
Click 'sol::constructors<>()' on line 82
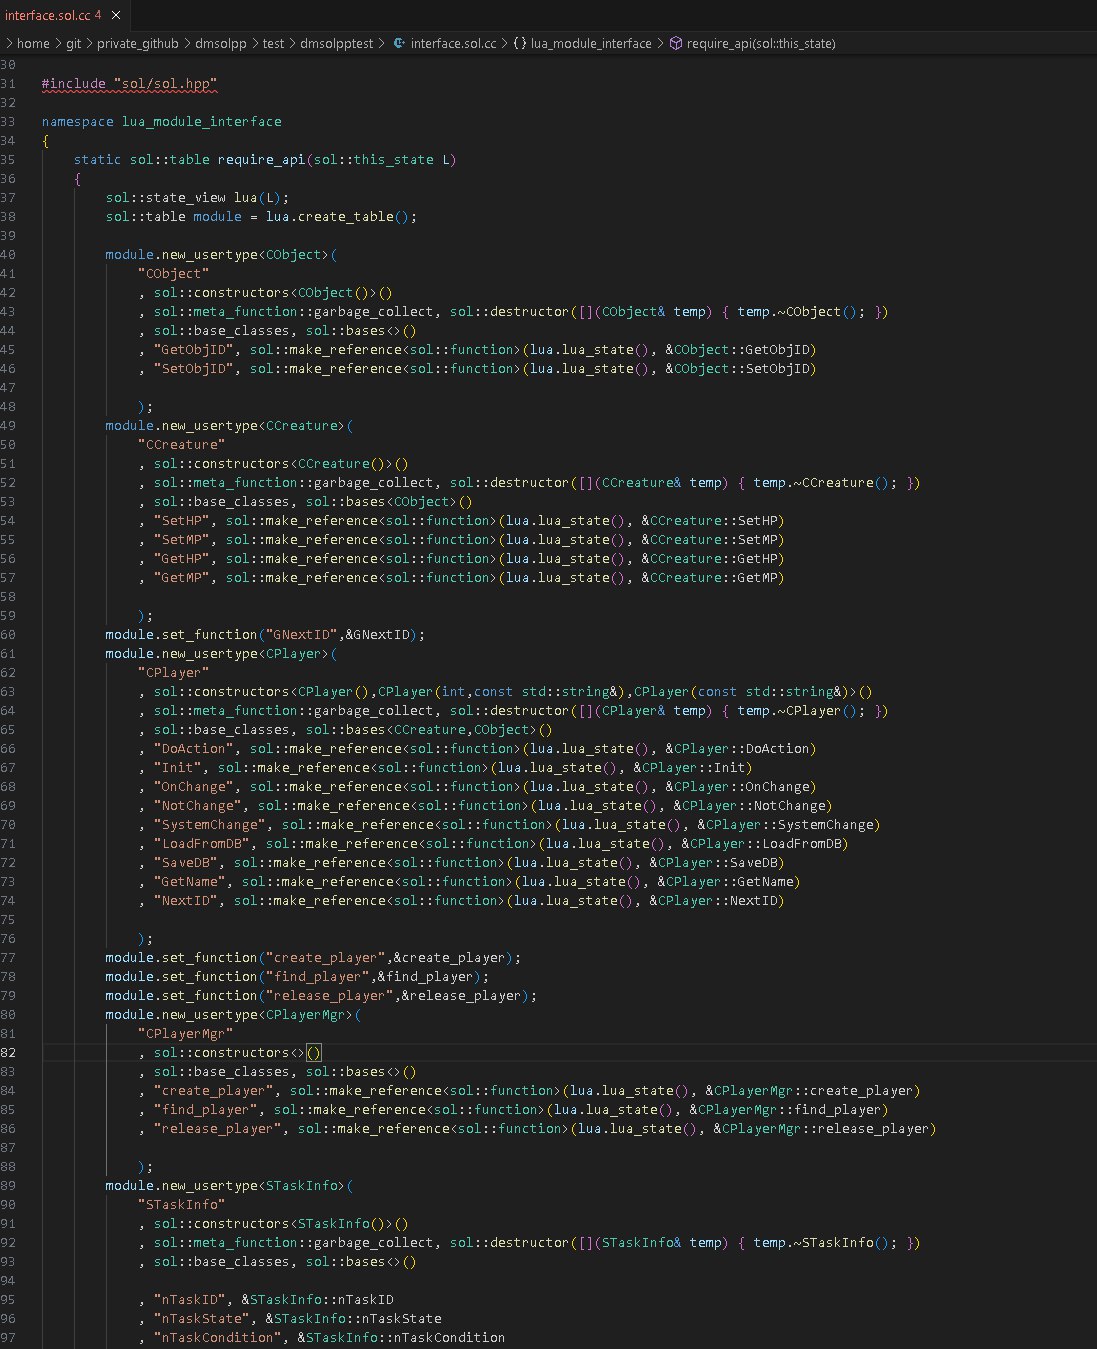(237, 1052)
